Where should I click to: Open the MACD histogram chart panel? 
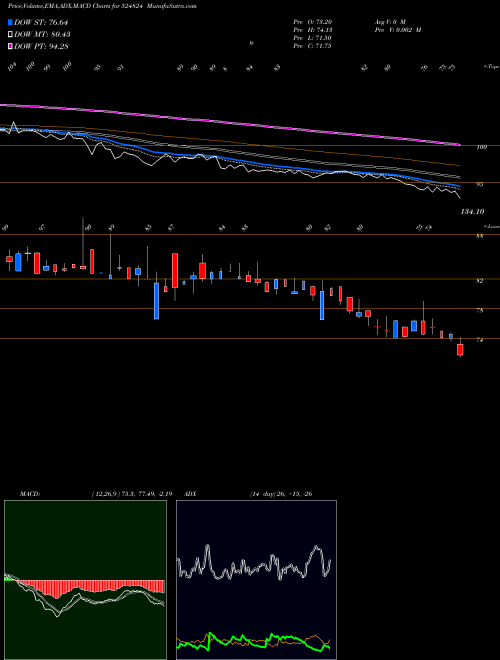point(85,580)
